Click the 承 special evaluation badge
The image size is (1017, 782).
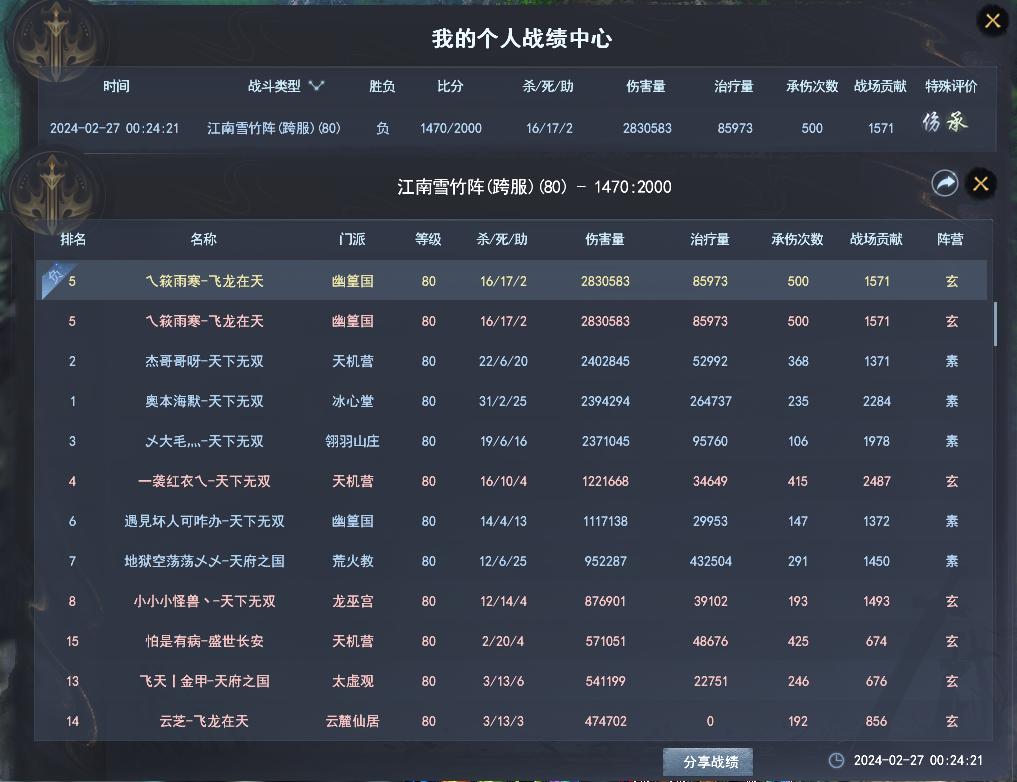point(957,123)
